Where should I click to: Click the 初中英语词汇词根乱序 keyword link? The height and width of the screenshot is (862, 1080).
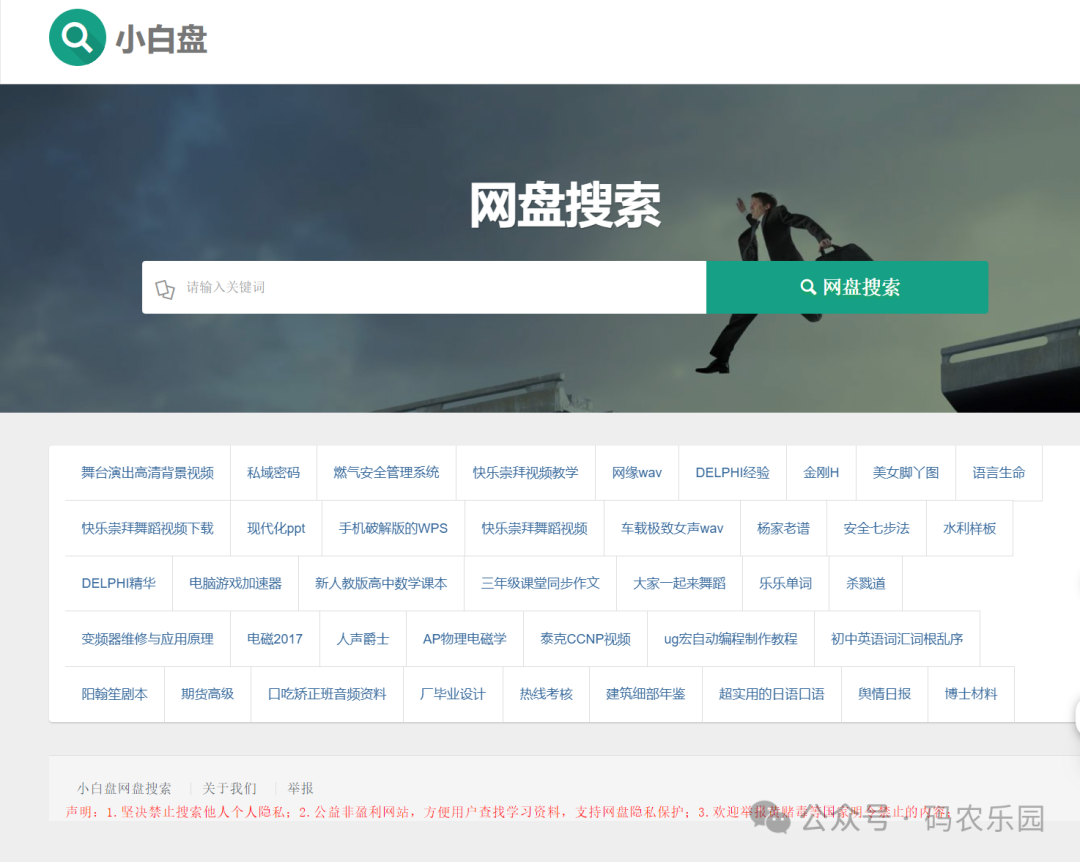[897, 639]
